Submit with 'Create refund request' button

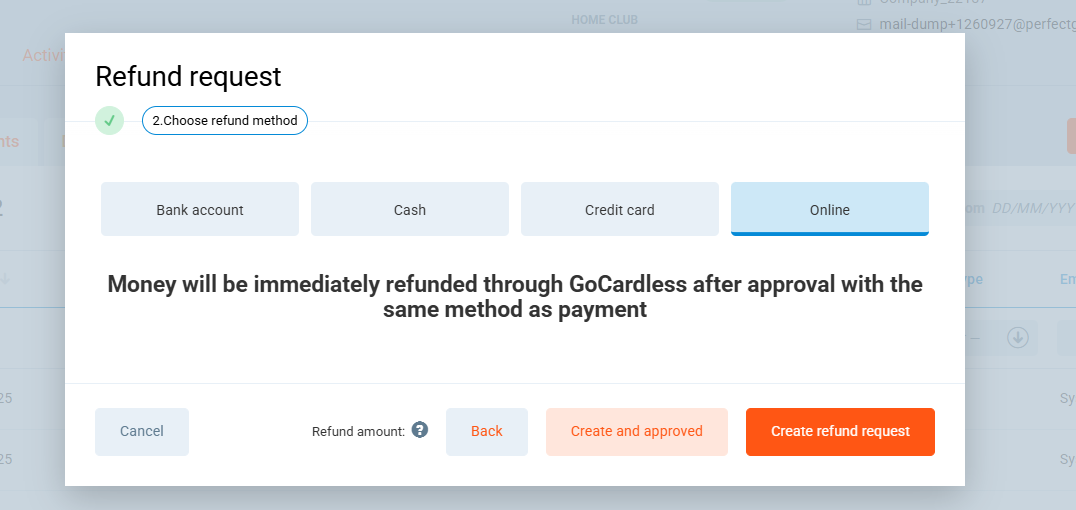click(x=840, y=432)
